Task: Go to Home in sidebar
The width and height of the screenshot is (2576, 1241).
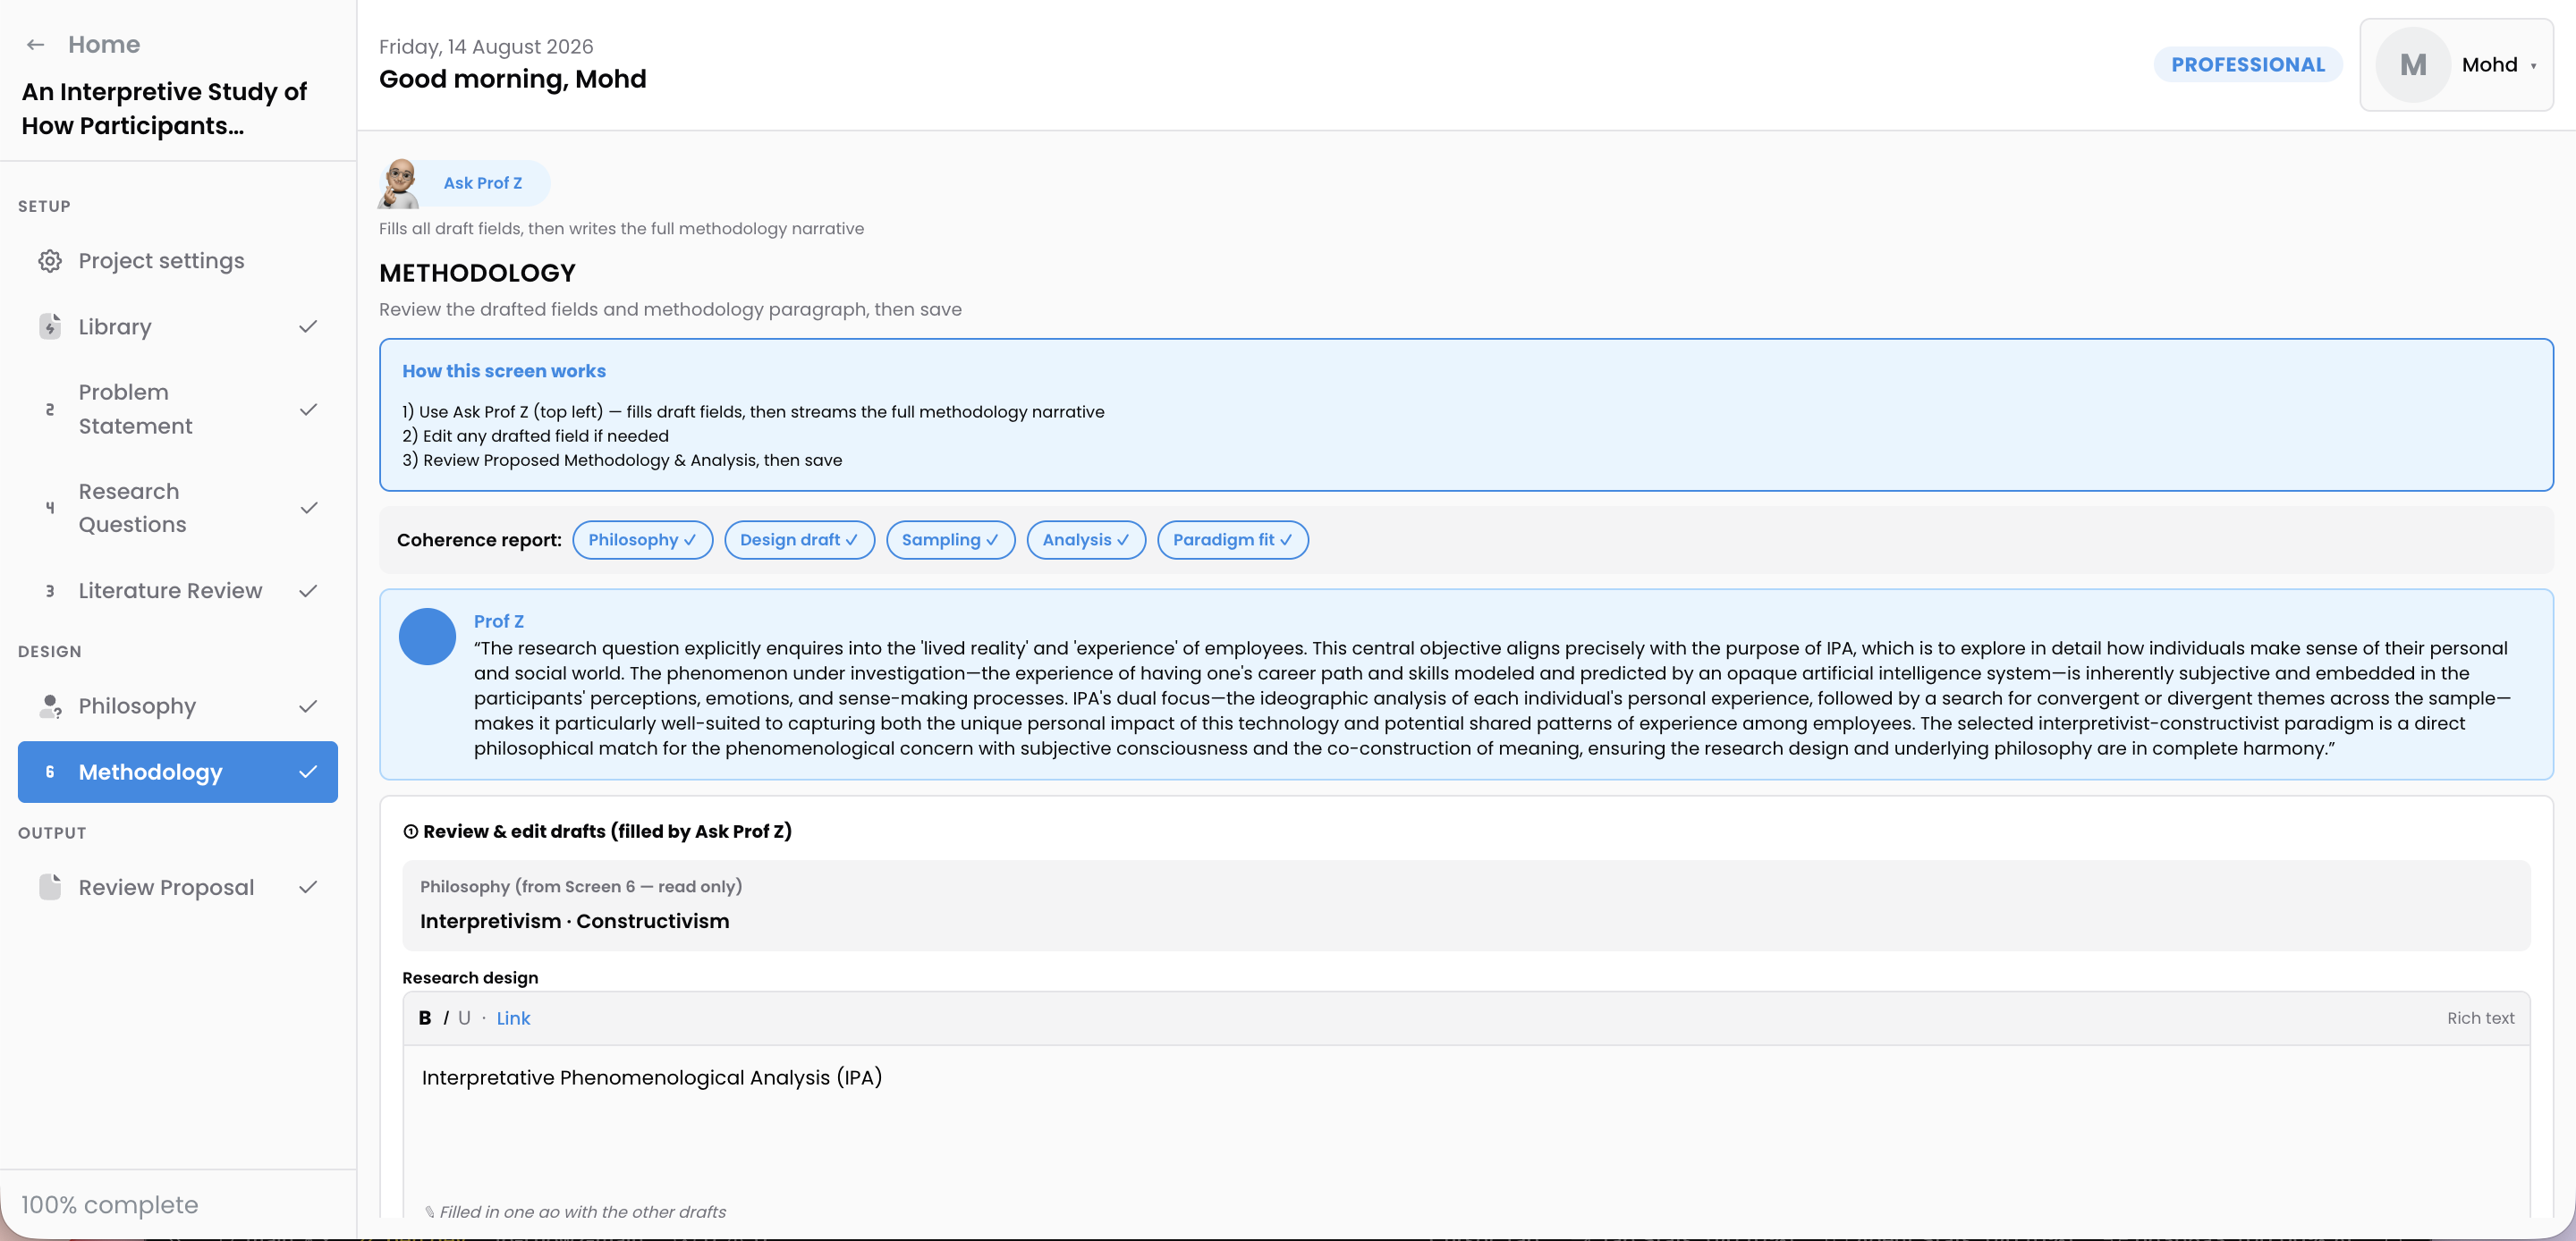Action: pos(104,45)
